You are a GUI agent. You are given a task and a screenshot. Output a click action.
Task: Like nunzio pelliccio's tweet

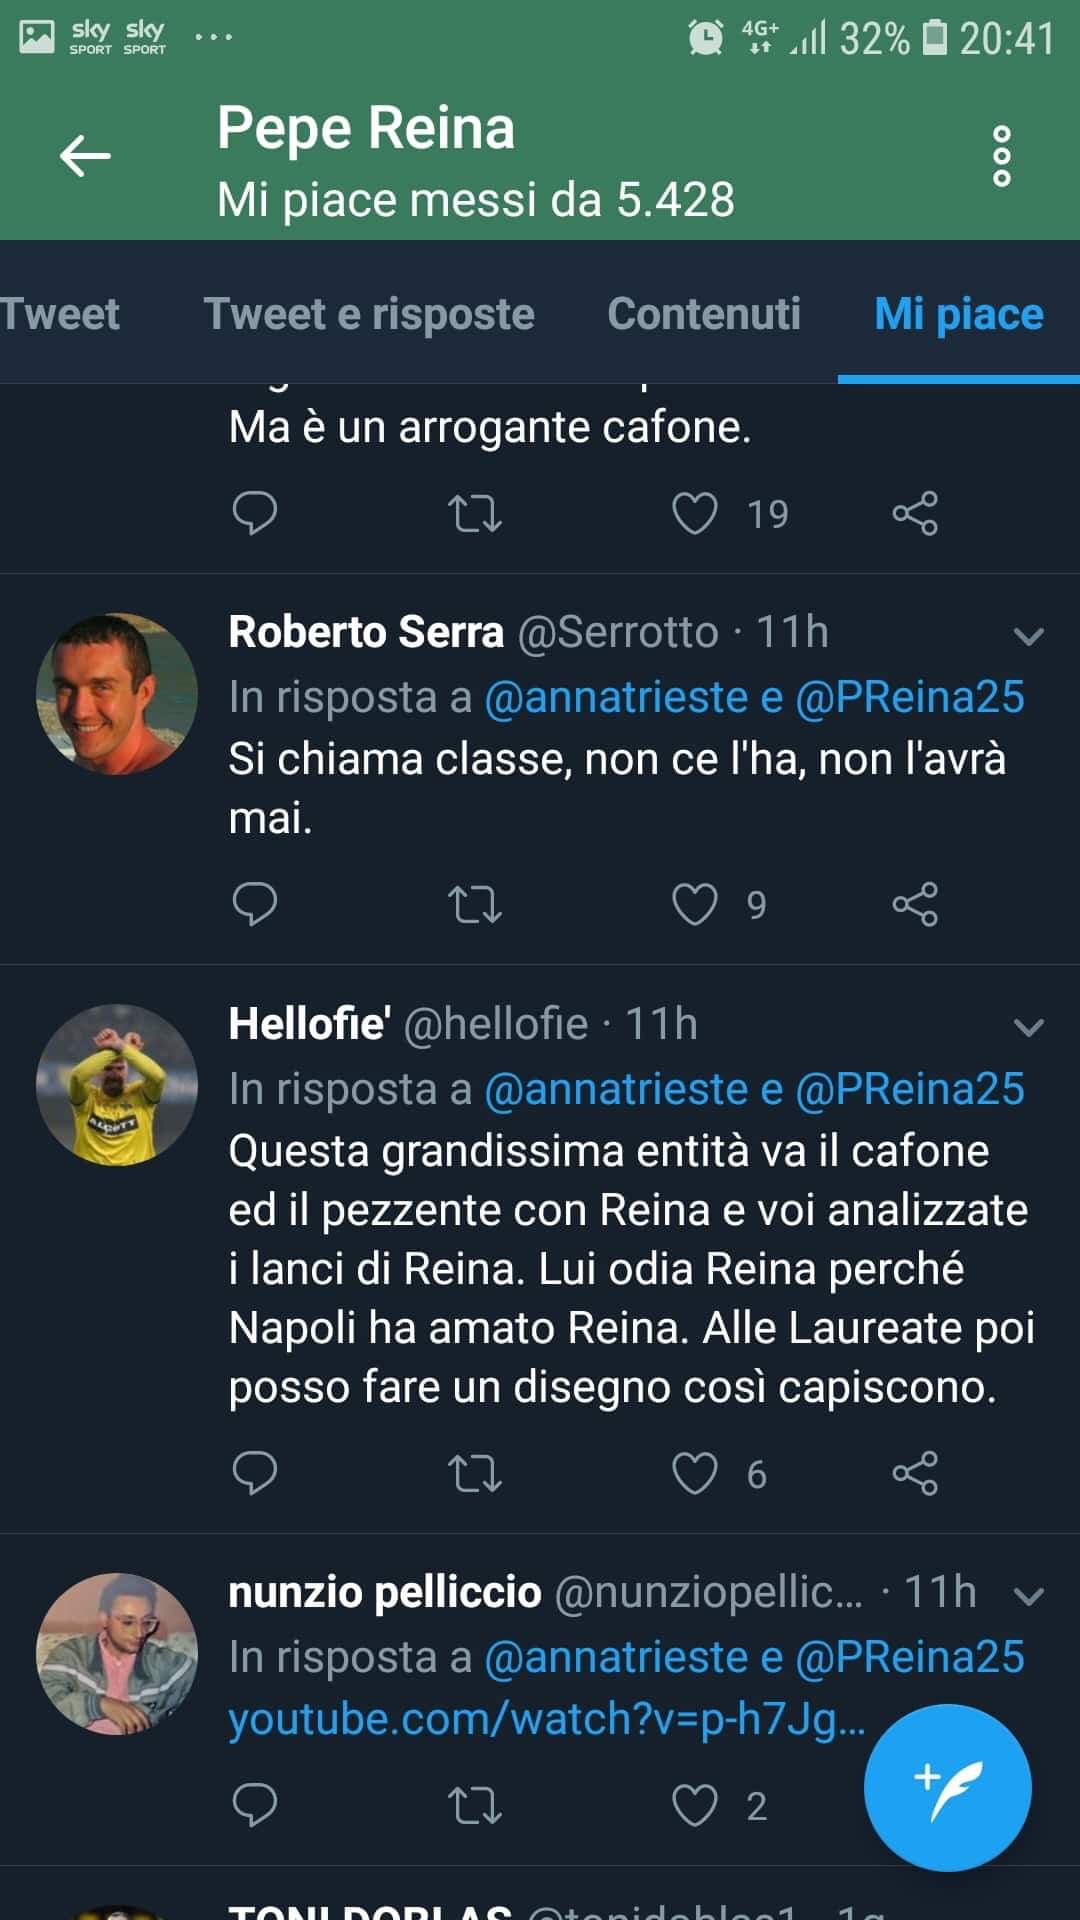pyautogui.click(x=695, y=1805)
